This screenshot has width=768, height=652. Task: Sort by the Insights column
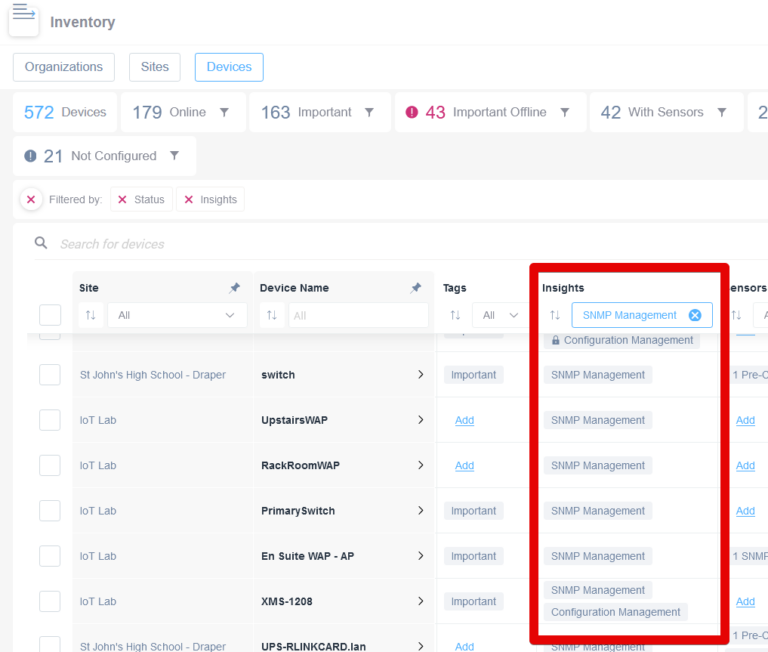555,315
